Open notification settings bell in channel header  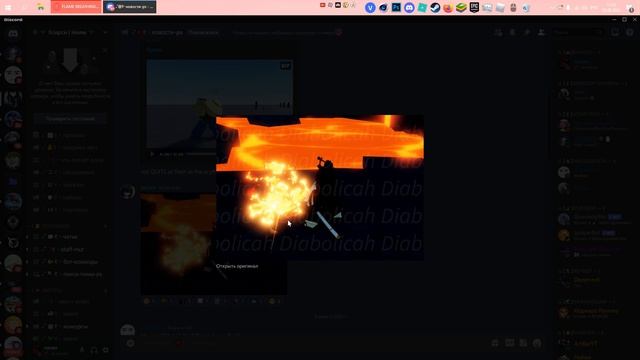[512, 32]
